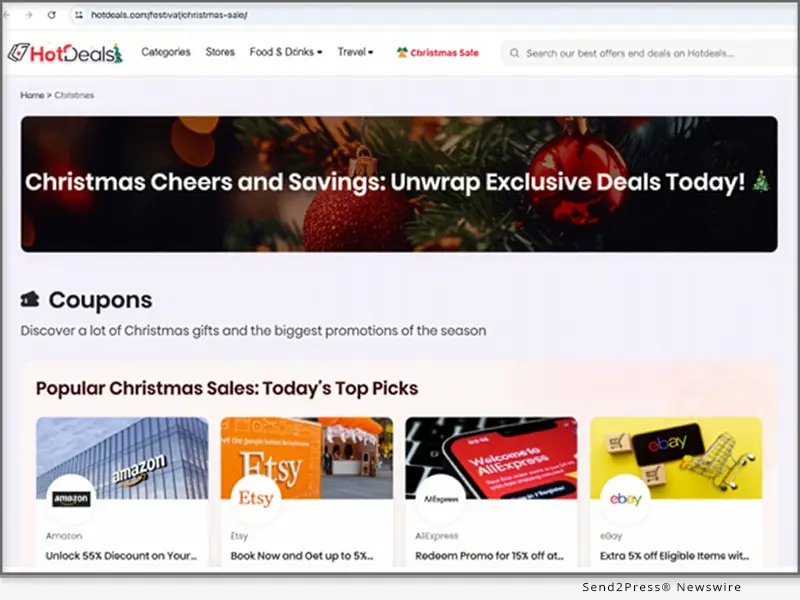Image resolution: width=800 pixels, height=600 pixels.
Task: Click the search magnifier icon
Action: click(514, 53)
